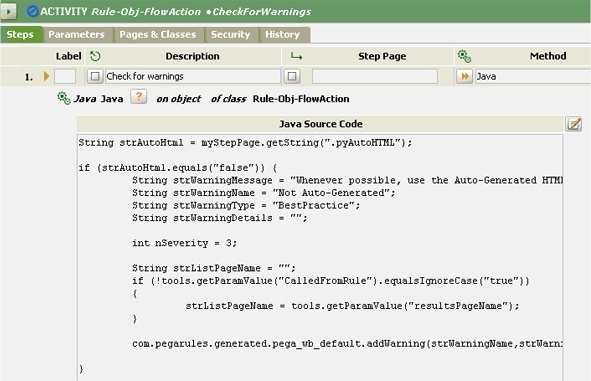Click the green arrow Step Page header icon
Viewport: 591px width, 381px height.
[297, 57]
